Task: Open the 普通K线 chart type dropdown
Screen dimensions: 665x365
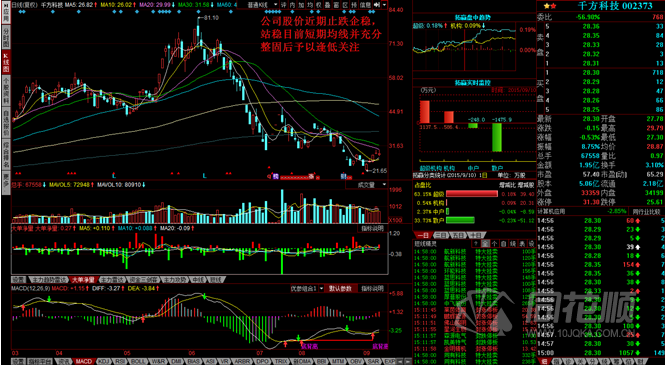Action: point(263,5)
